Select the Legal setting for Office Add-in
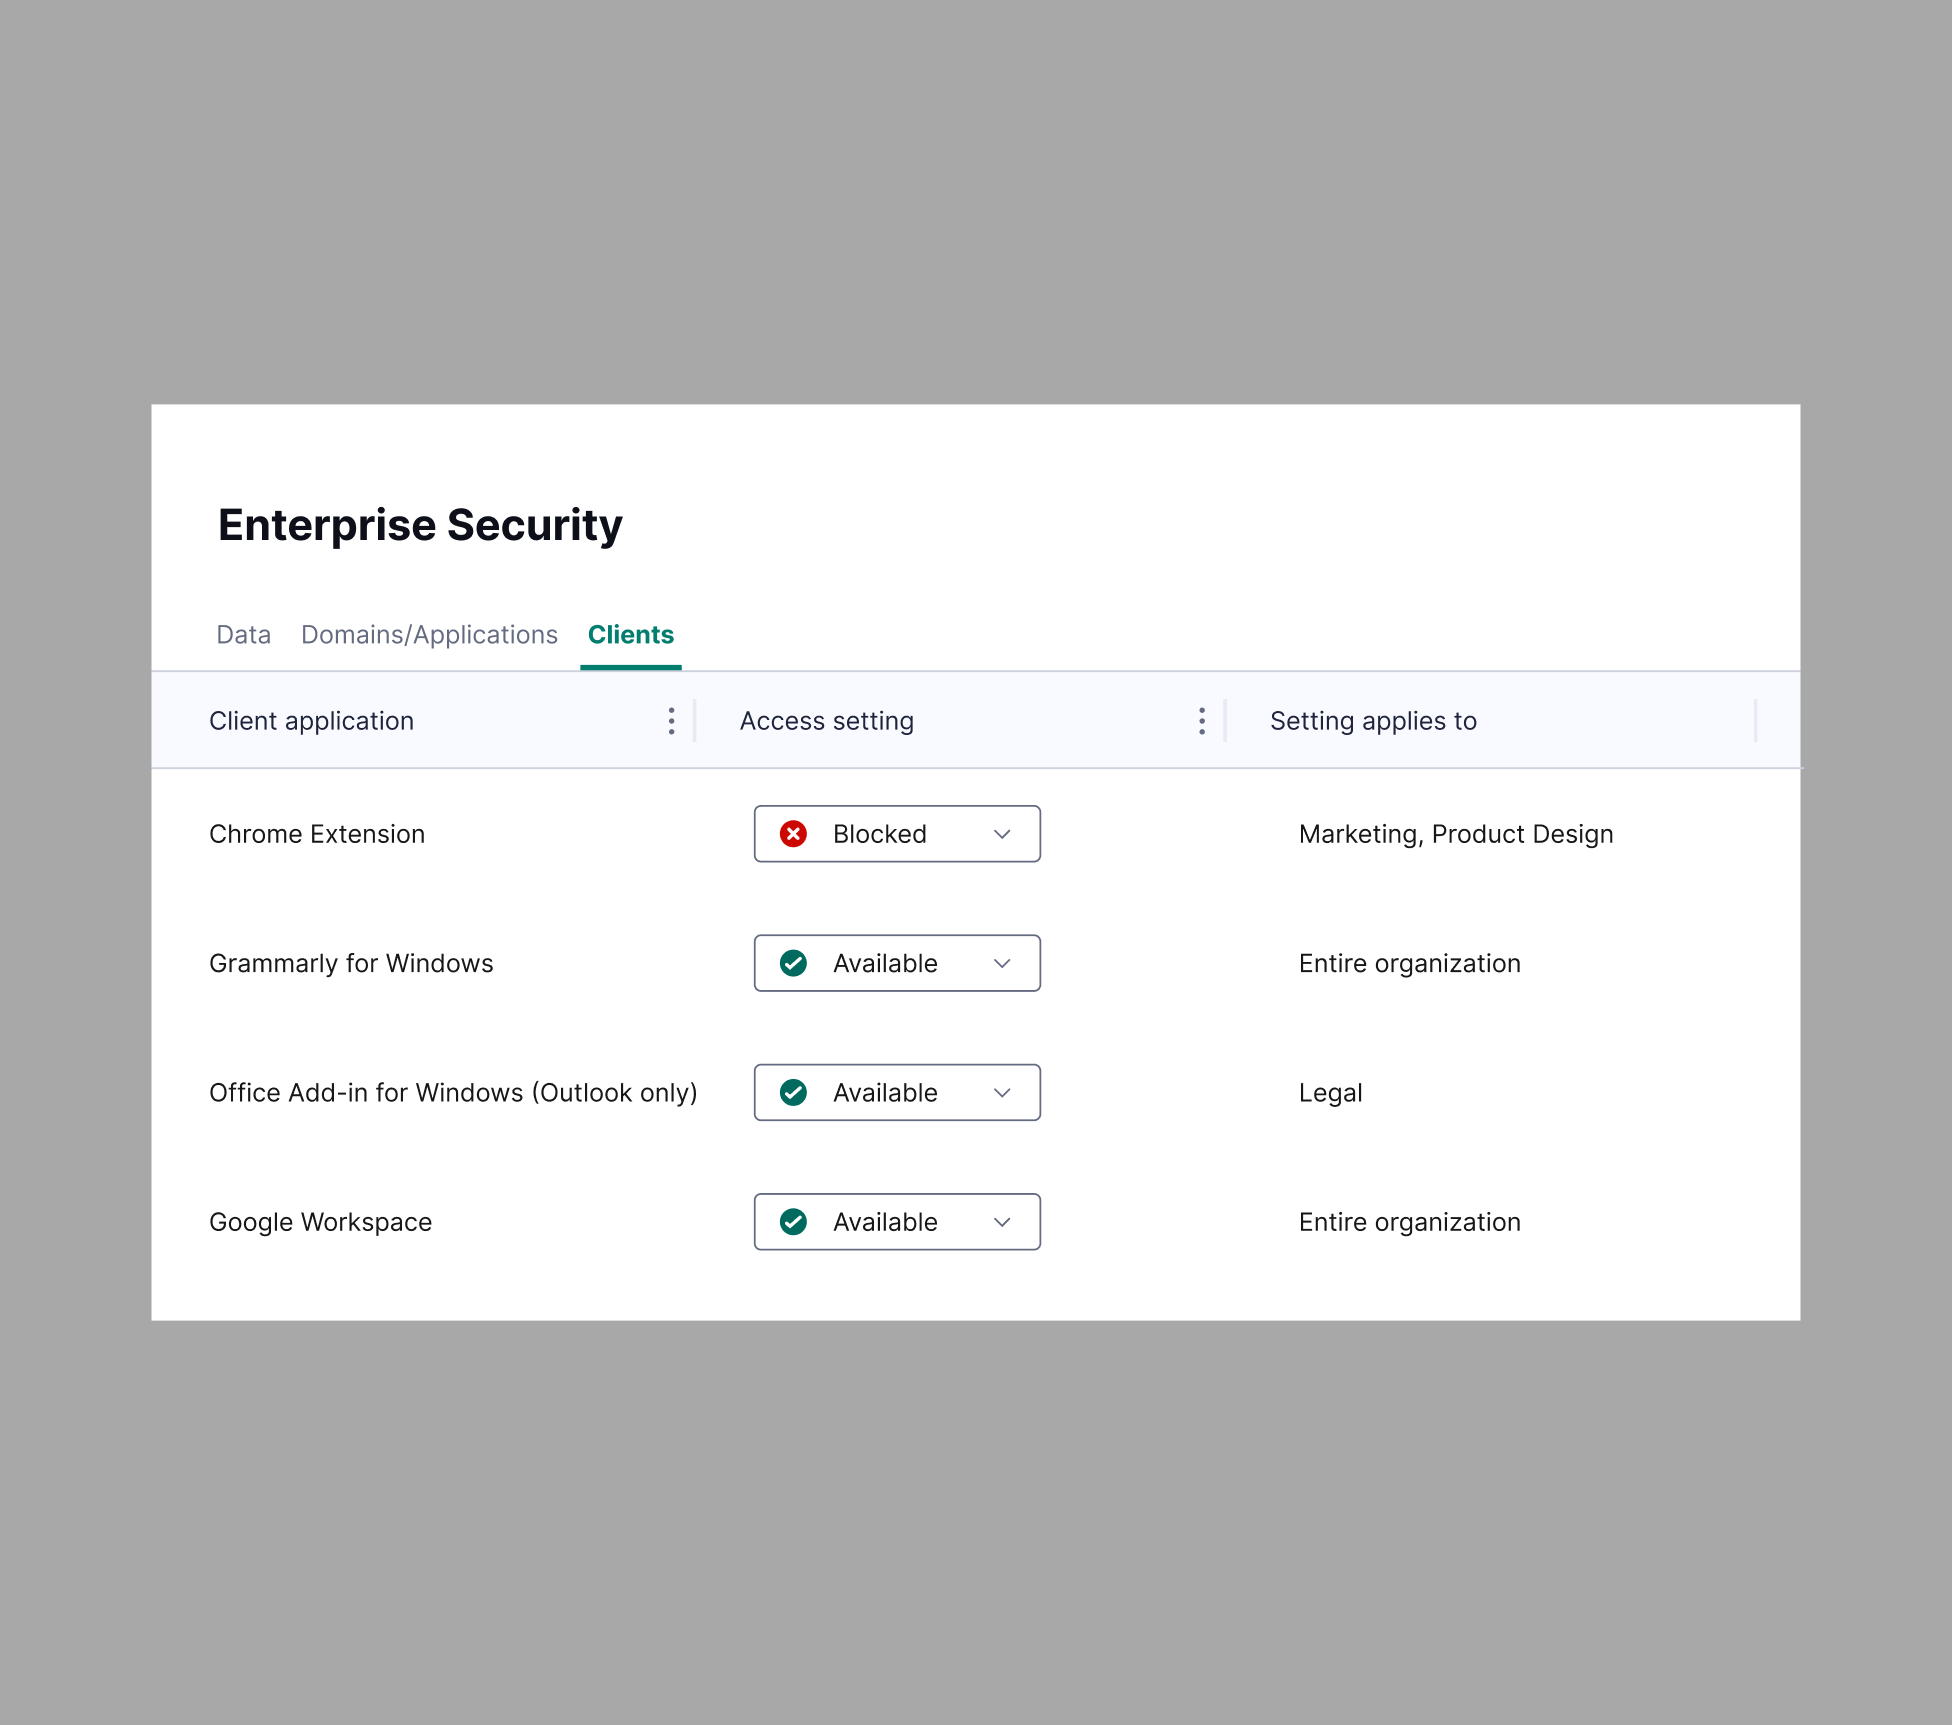Screen dimensions: 1952x1725 1330,1092
